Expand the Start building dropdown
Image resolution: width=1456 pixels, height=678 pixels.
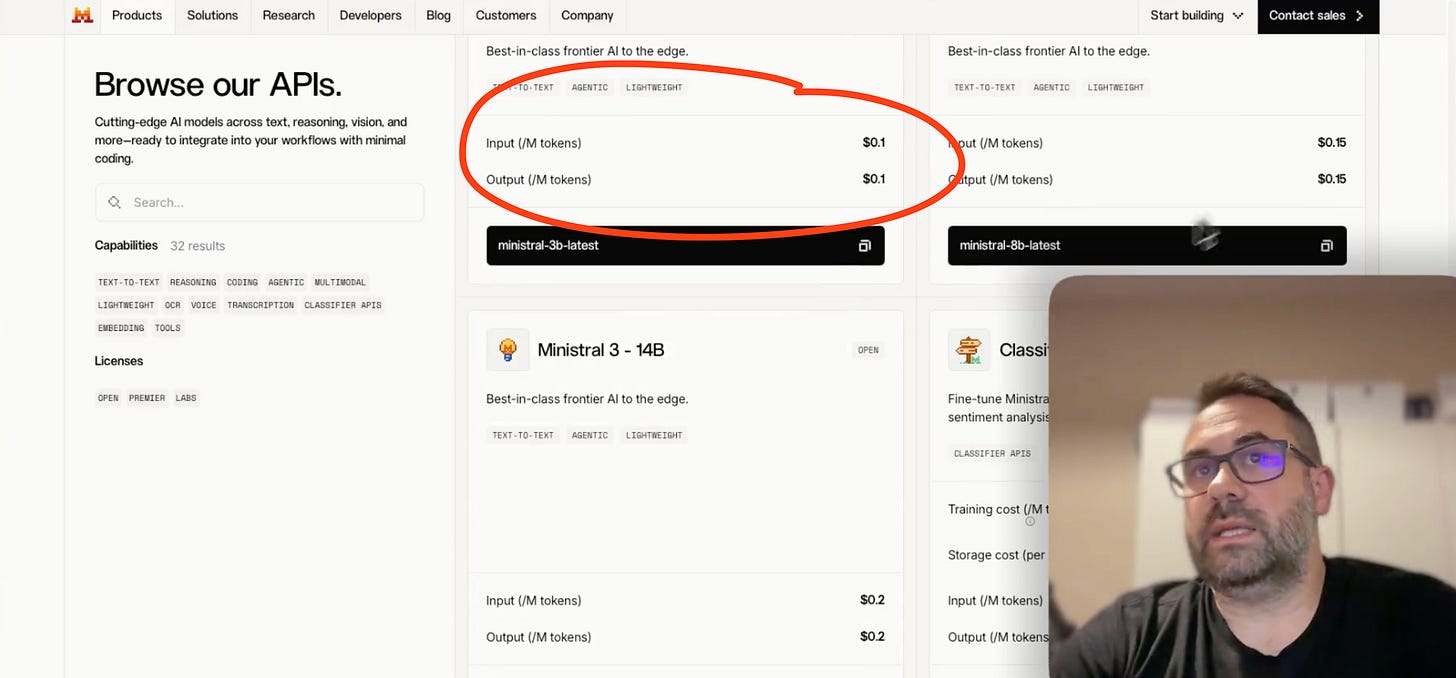[1196, 15]
